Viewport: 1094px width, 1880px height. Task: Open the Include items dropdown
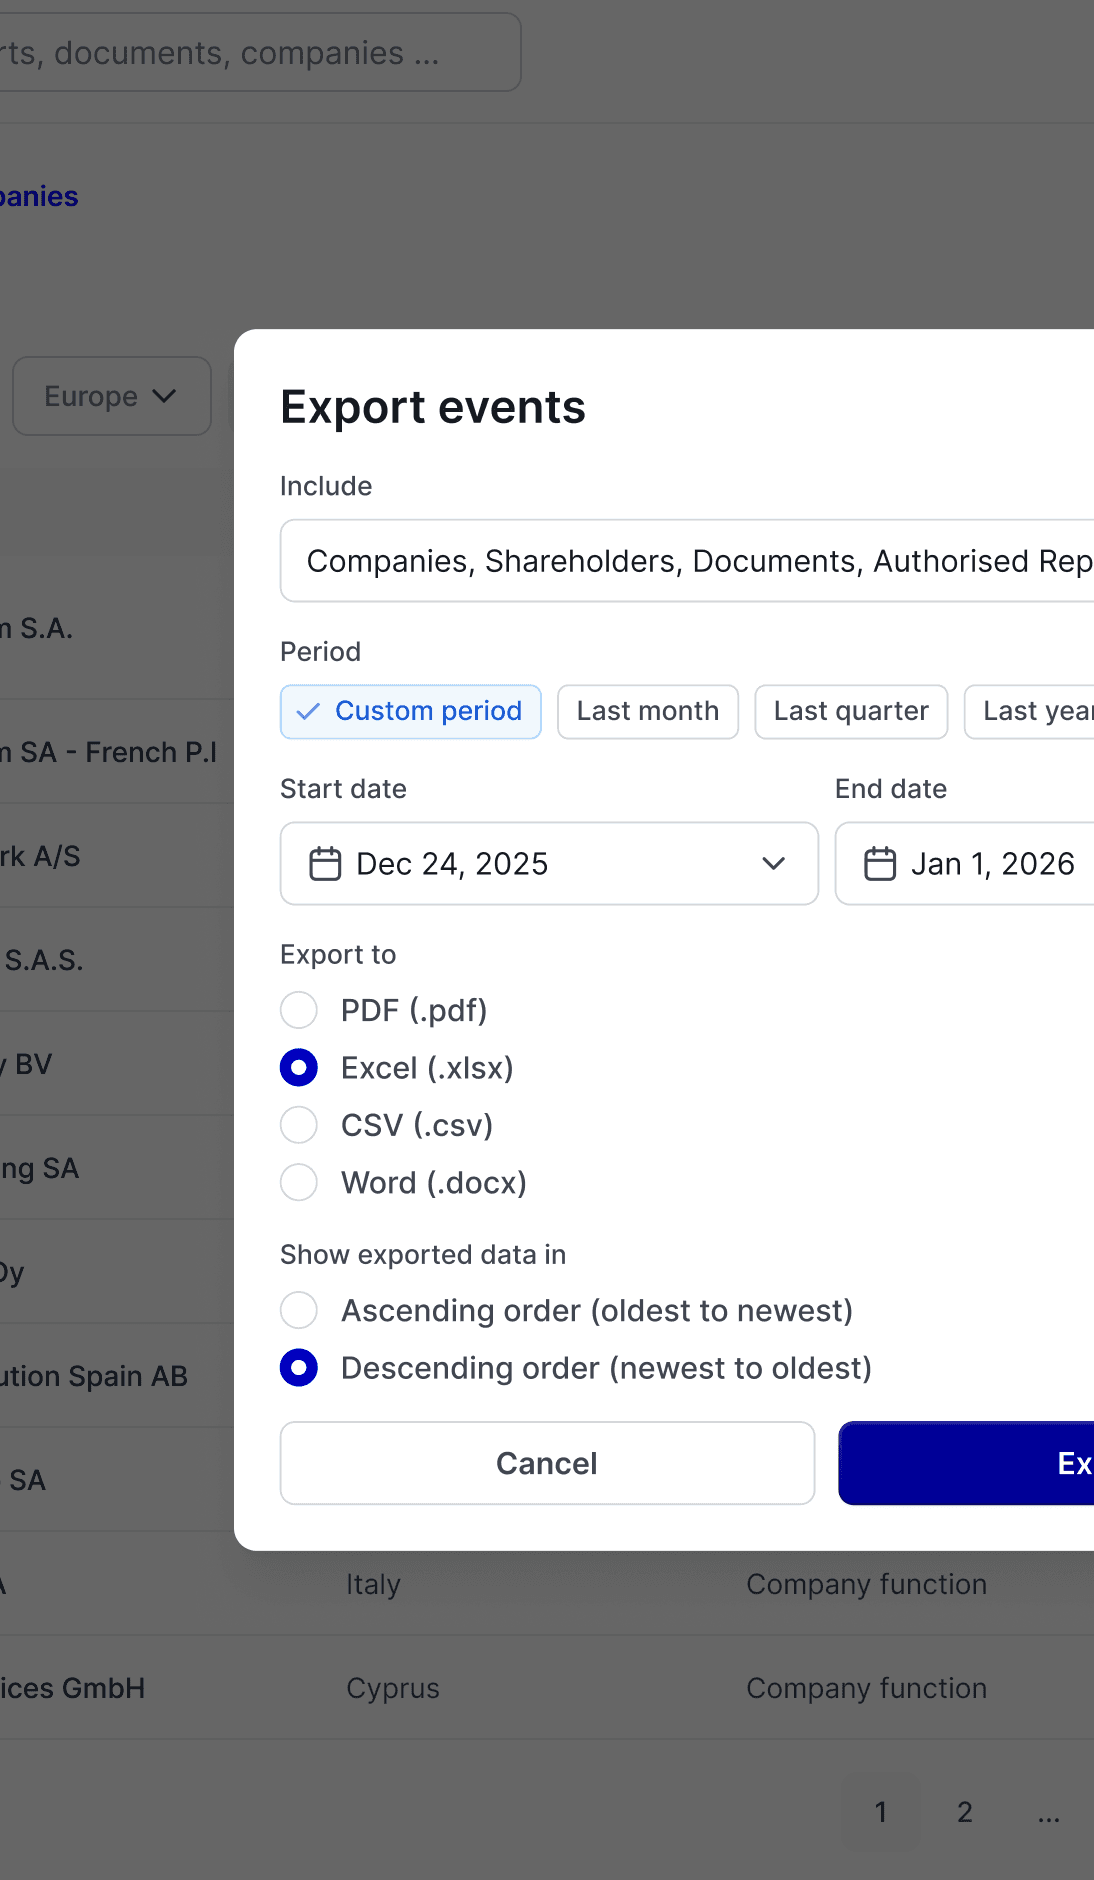pos(690,561)
